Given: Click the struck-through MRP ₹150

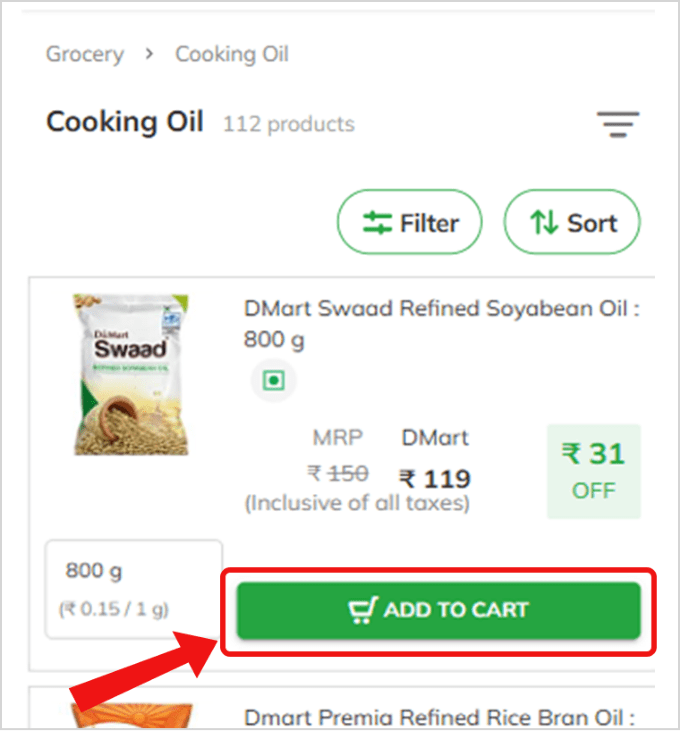Looking at the screenshot, I should [x=338, y=473].
